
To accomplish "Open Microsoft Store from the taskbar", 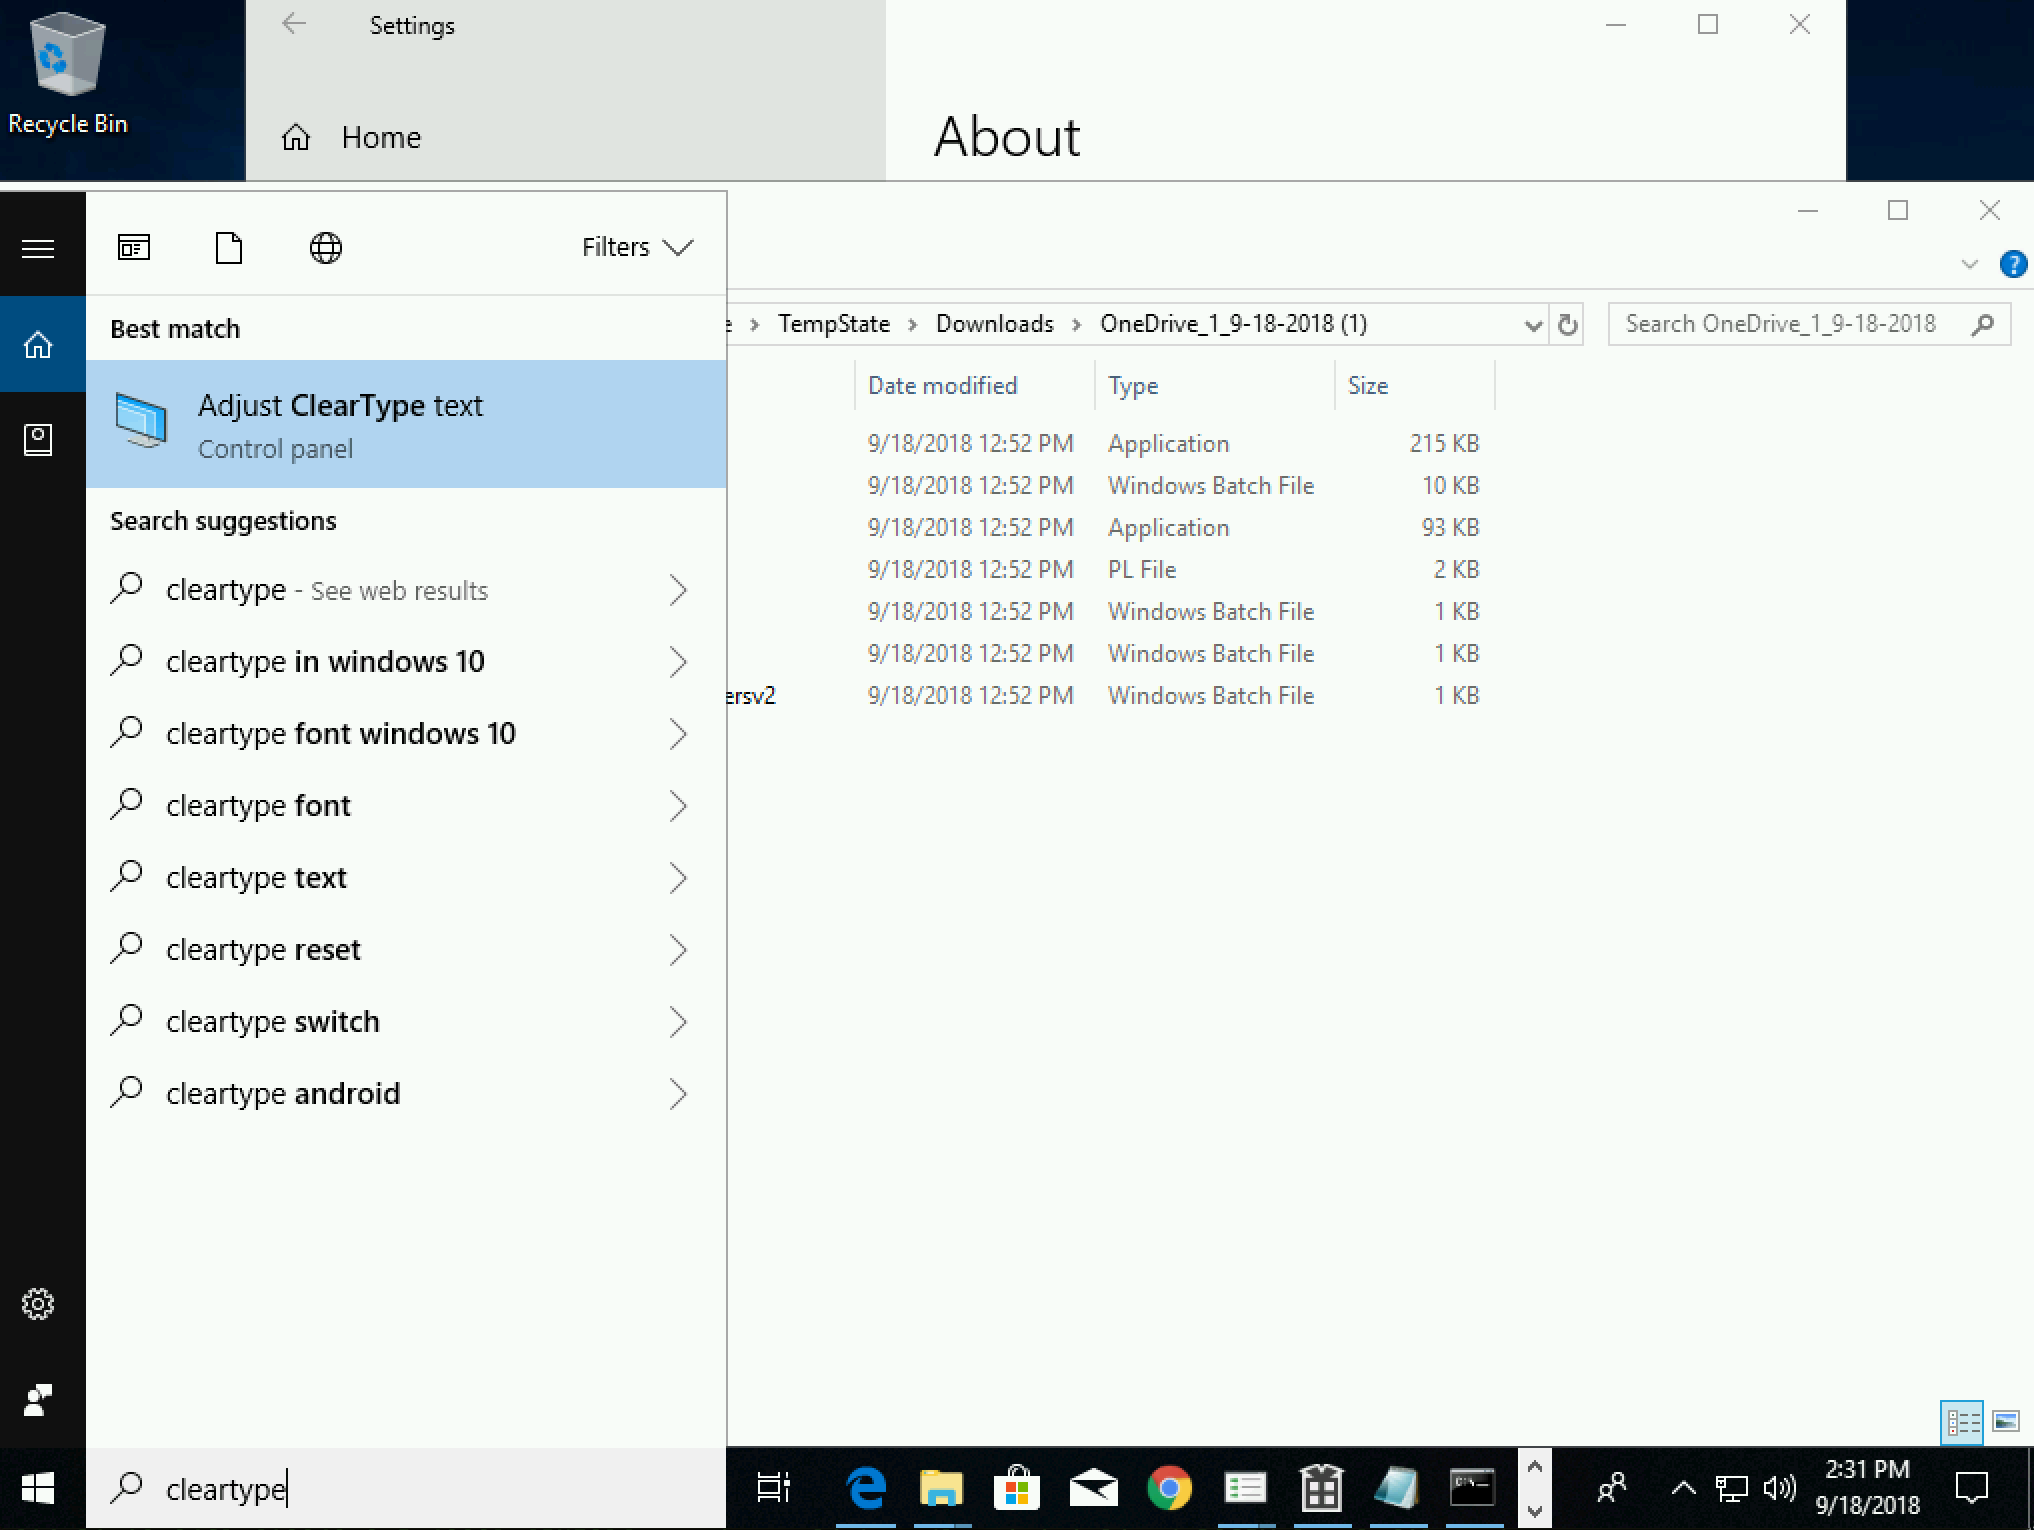I will pyautogui.click(x=1018, y=1490).
